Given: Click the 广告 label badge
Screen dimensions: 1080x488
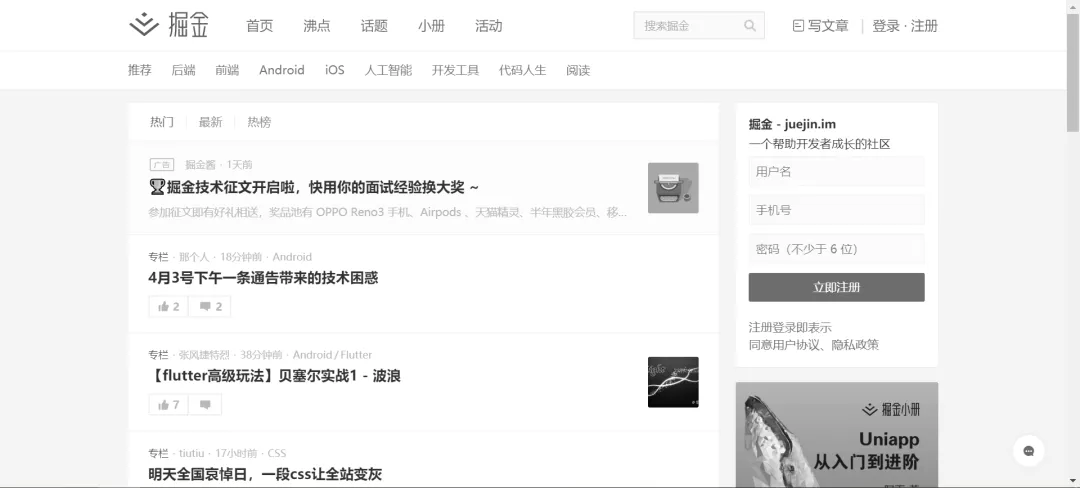Looking at the screenshot, I should pyautogui.click(x=162, y=165).
